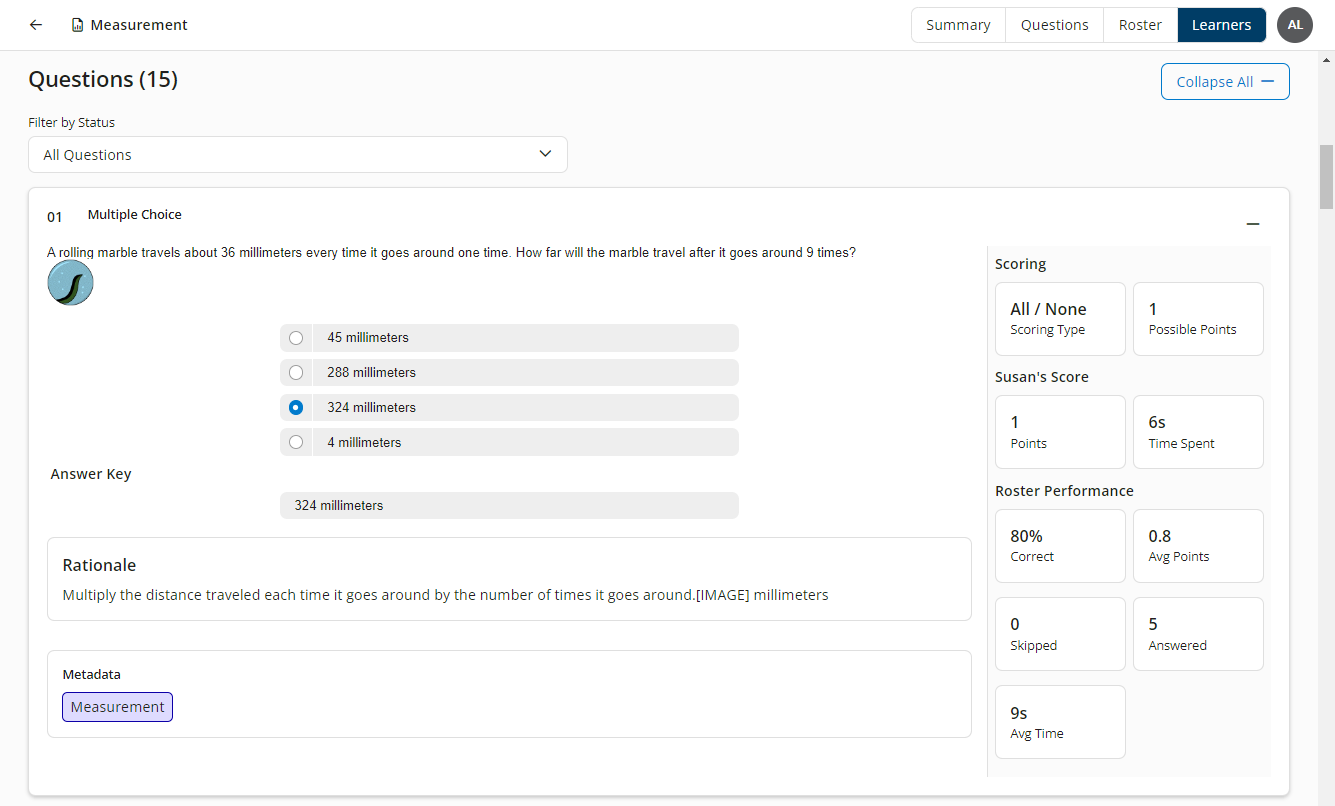Open the AL profile avatar
Viewport: 1335px width, 806px height.
pos(1295,24)
